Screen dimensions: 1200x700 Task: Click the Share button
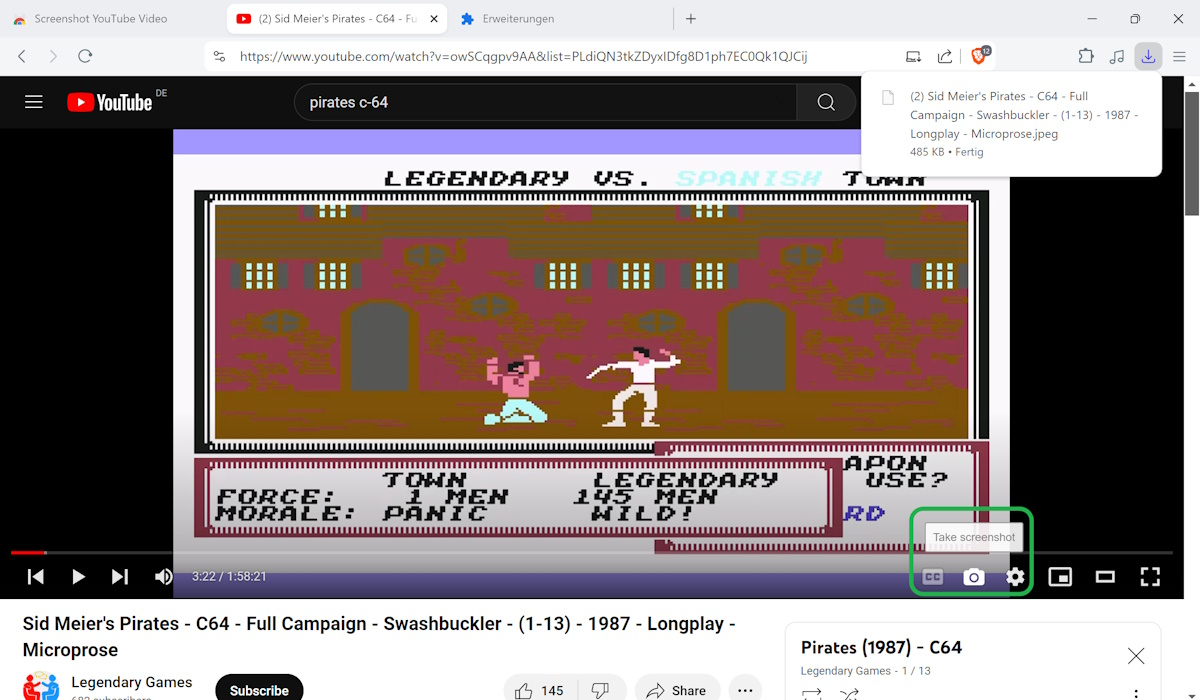click(x=677, y=690)
